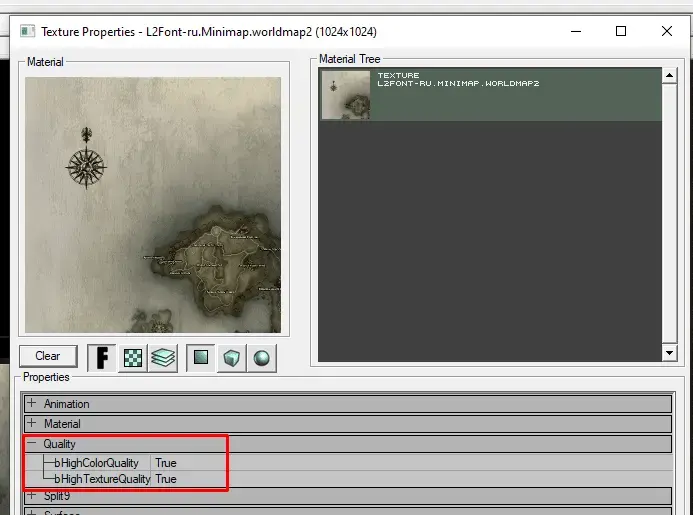Select the bHighColorQuality property row
Screen dimensions: 693x515
point(348,463)
